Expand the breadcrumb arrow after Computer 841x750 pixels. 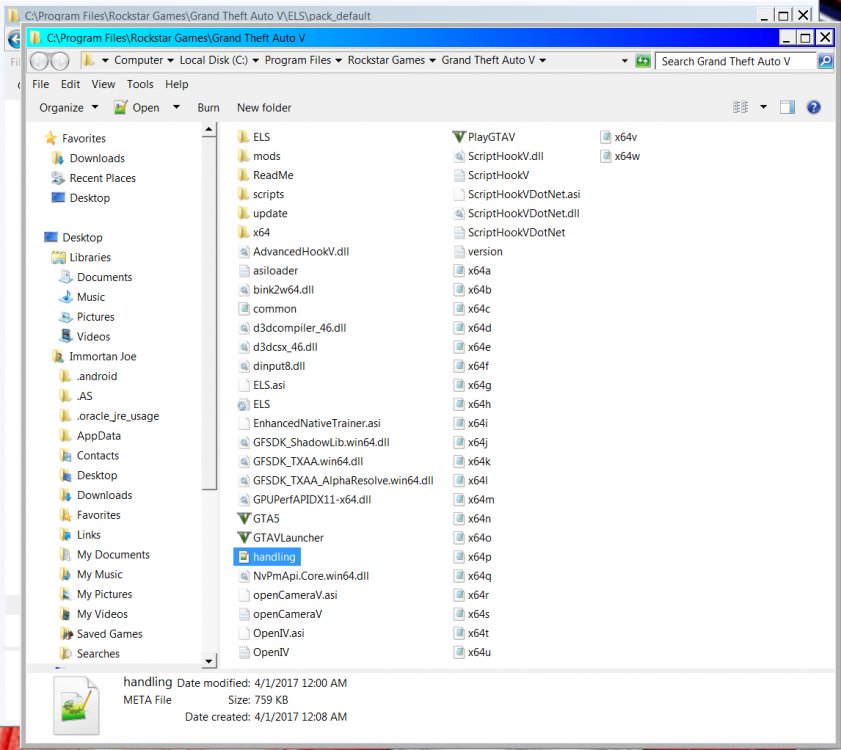tap(170, 61)
